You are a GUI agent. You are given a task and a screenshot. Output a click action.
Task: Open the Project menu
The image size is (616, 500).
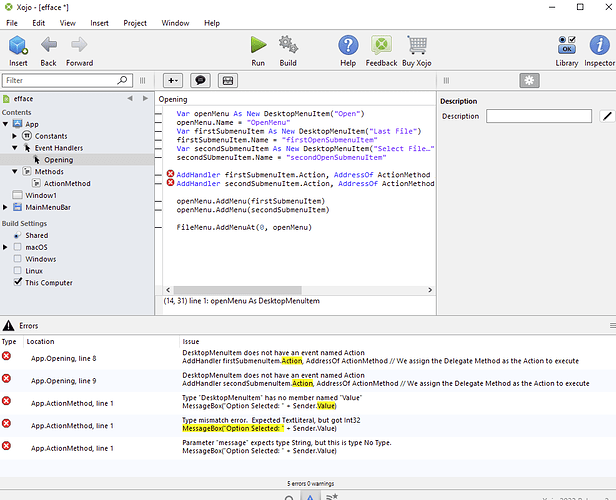[x=135, y=23]
